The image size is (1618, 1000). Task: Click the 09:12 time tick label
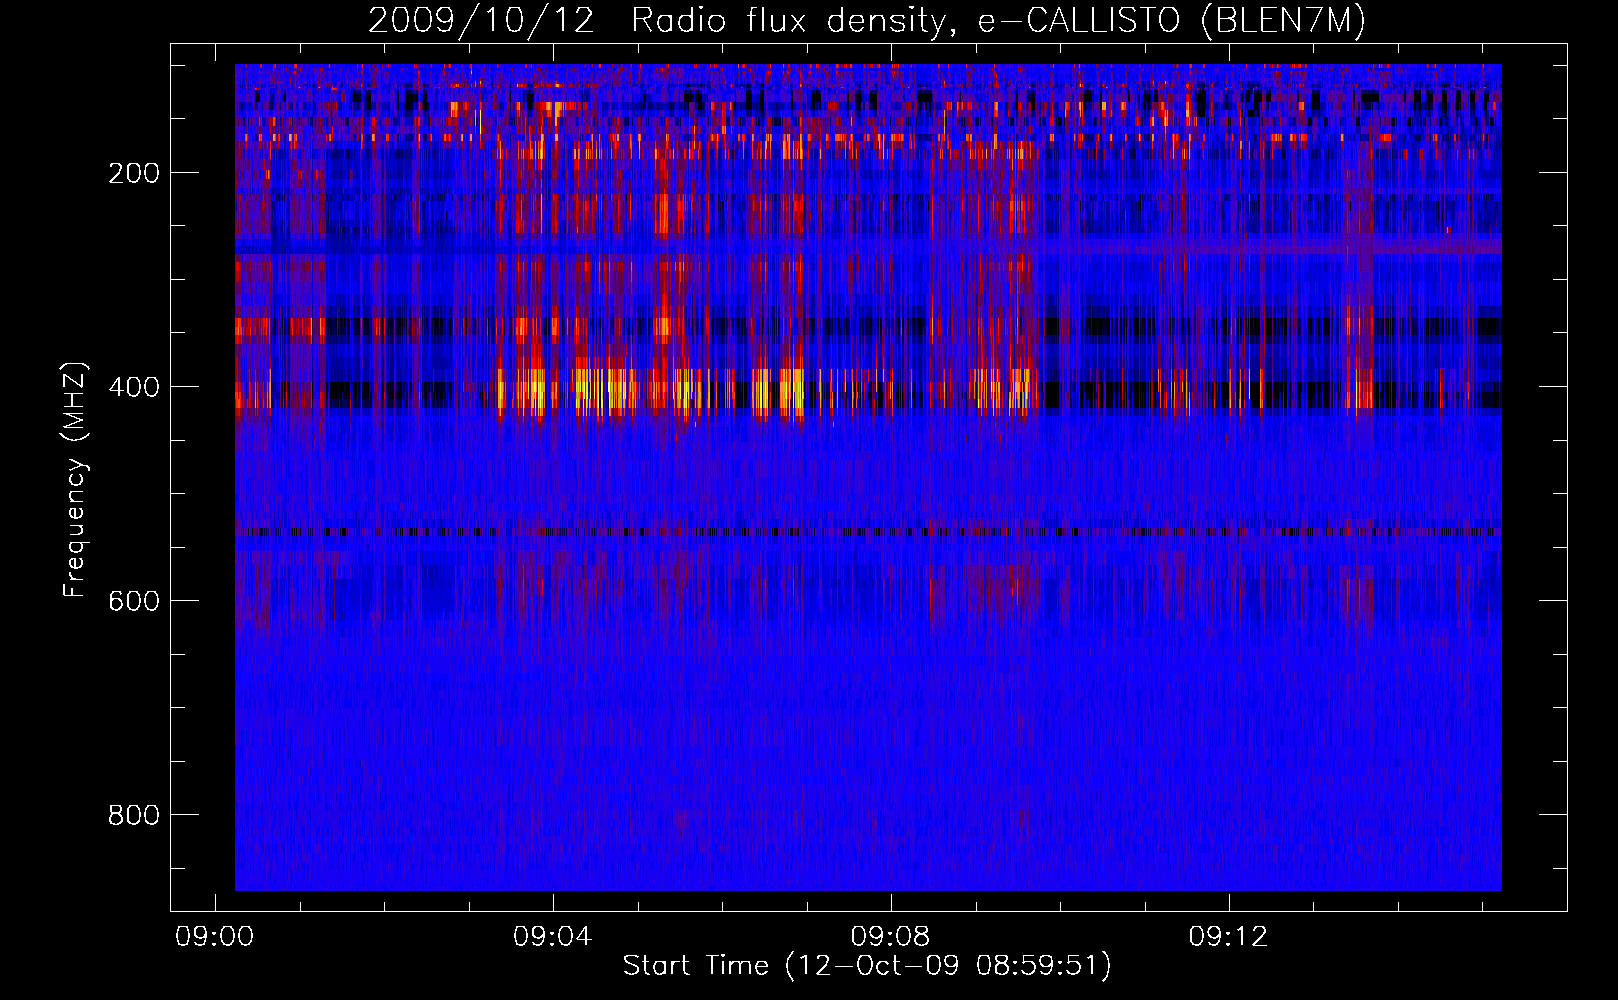[1228, 937]
